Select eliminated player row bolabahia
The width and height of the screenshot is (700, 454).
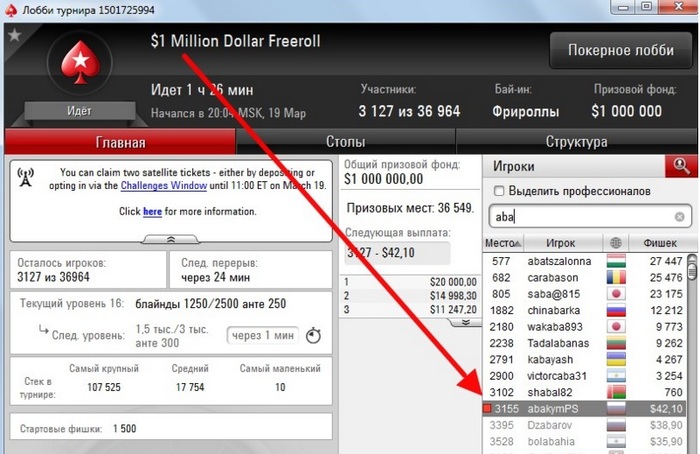point(585,442)
